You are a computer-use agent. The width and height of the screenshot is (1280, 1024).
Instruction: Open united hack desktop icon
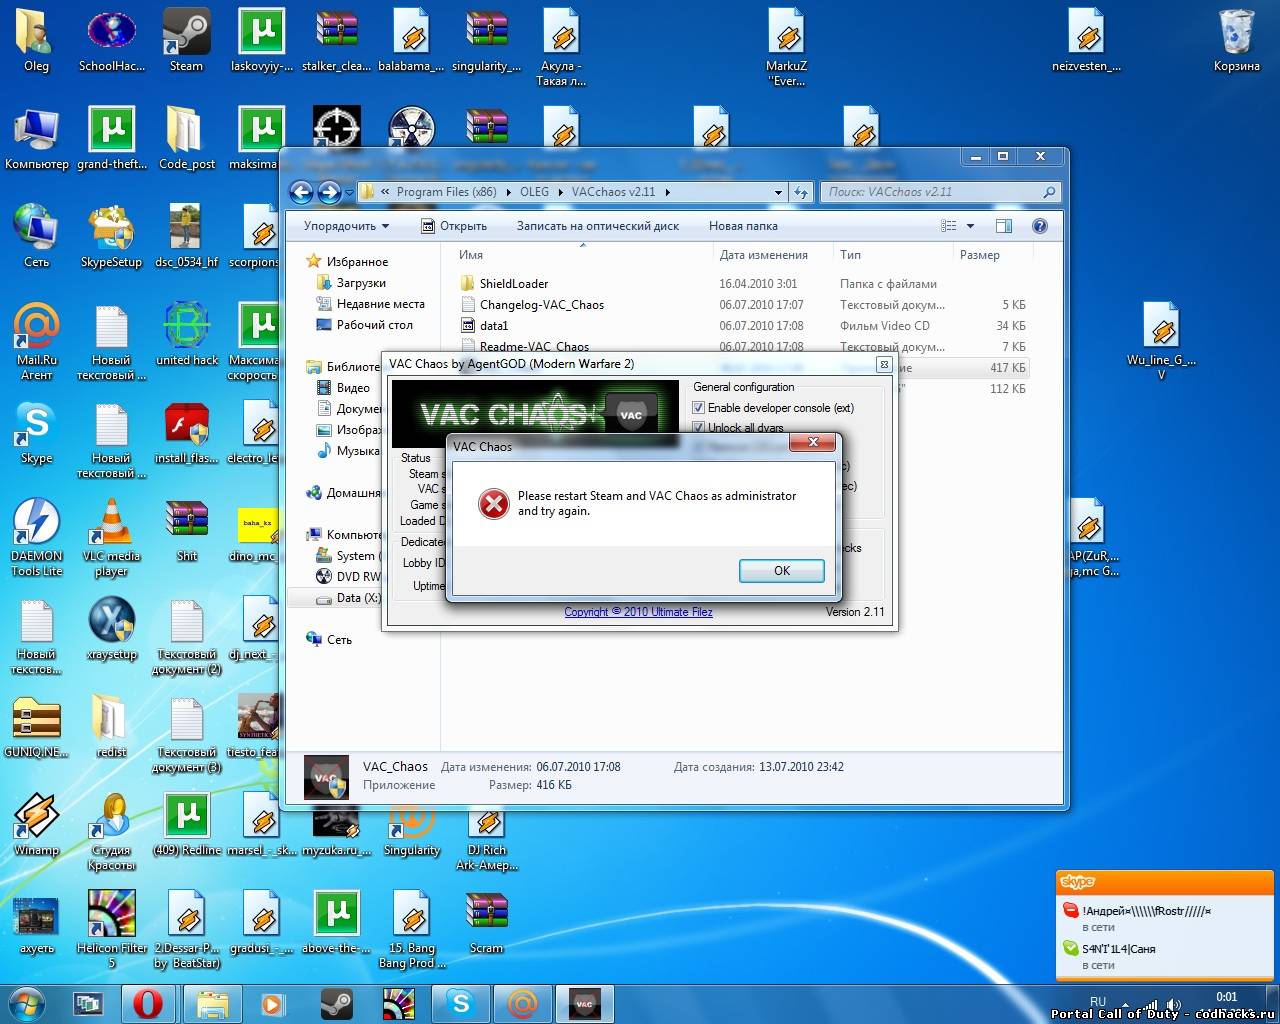[x=187, y=335]
